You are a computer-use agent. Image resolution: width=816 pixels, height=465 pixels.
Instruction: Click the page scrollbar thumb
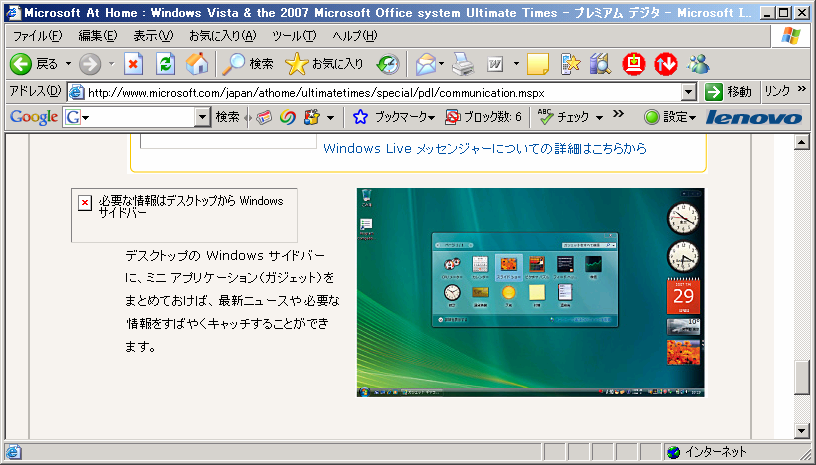click(801, 378)
